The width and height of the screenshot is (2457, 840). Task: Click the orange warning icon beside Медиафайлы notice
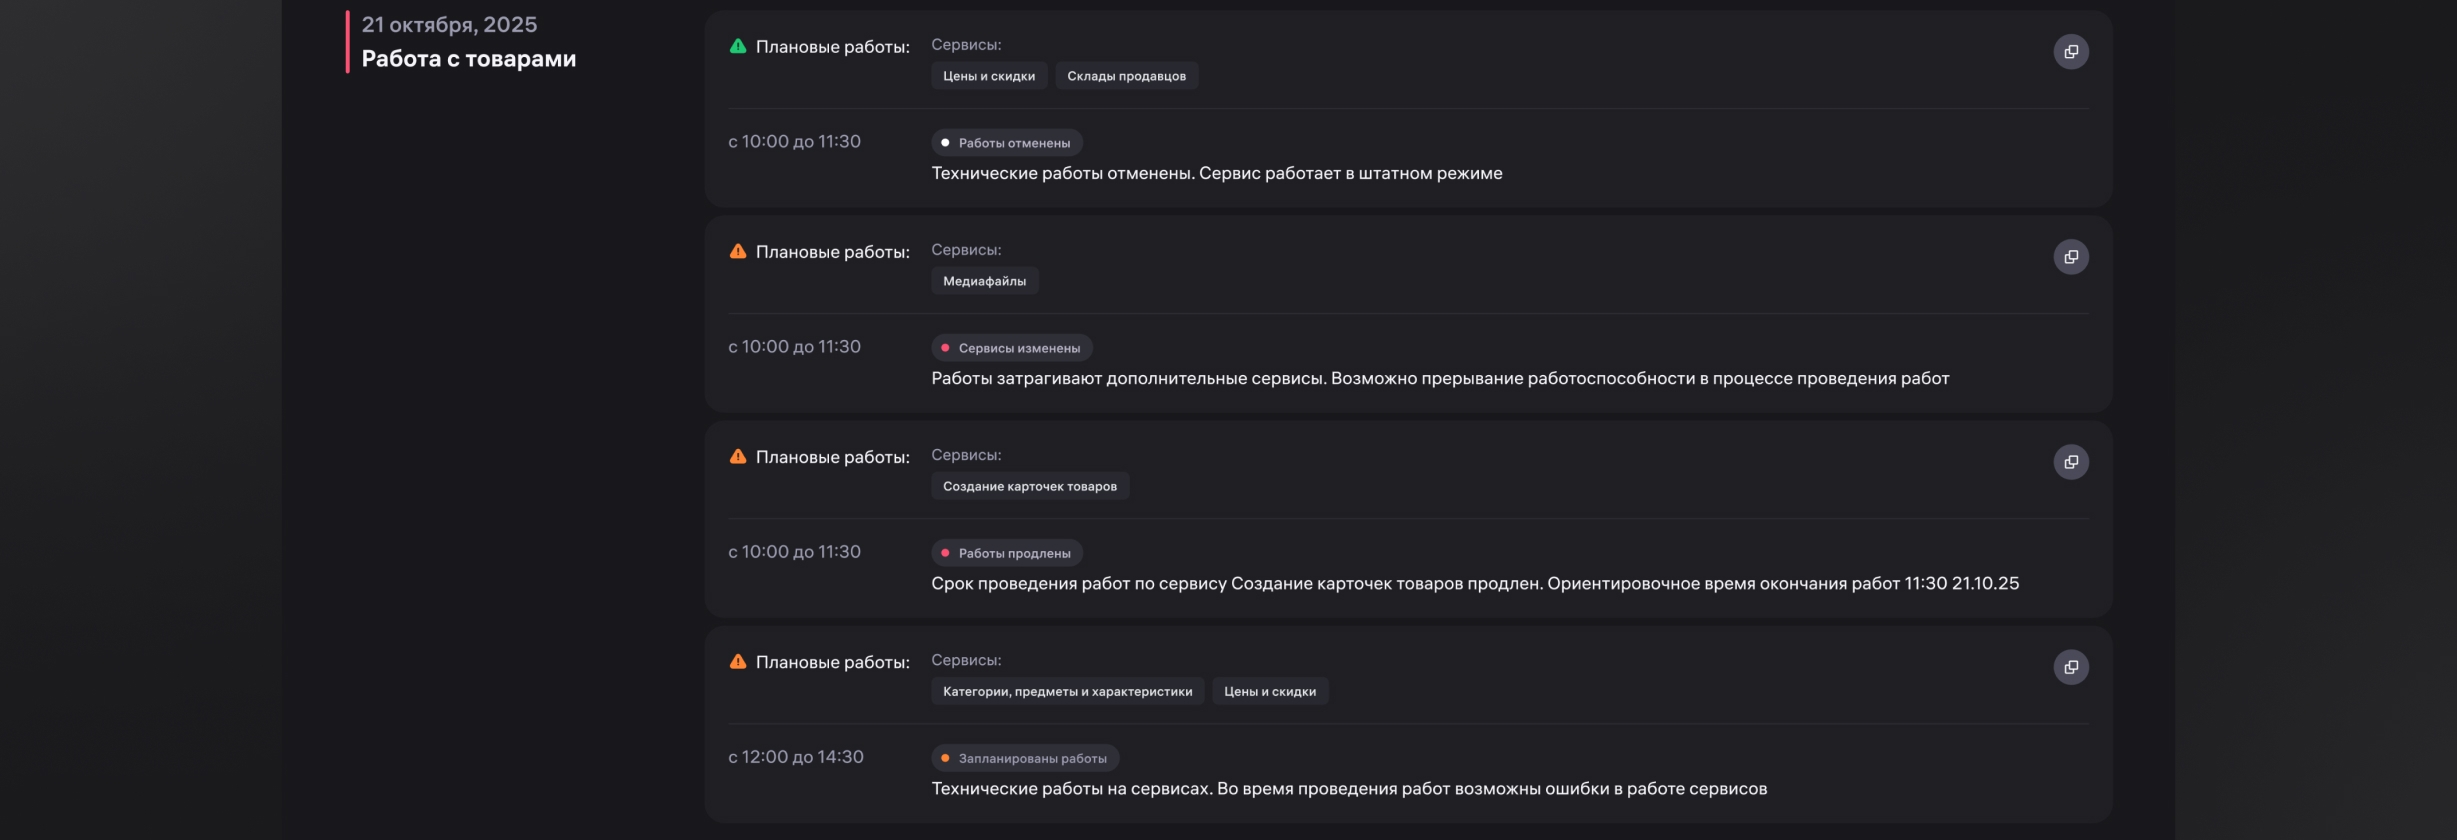tap(738, 251)
